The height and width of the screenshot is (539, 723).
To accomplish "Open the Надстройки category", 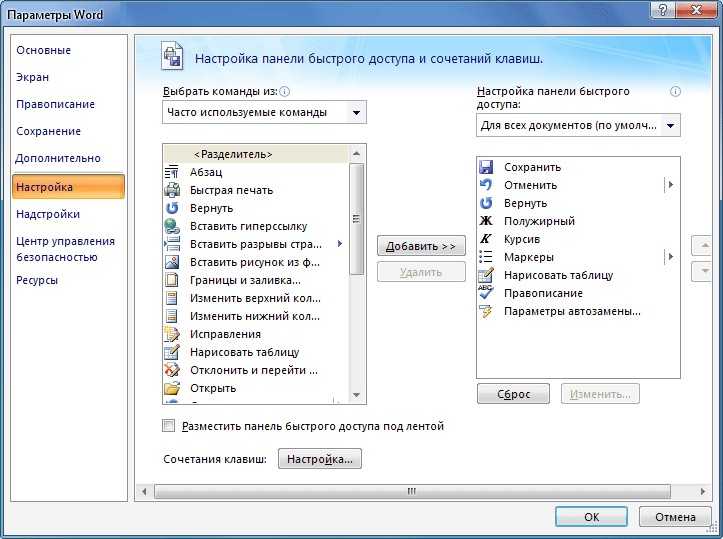I will tap(48, 214).
